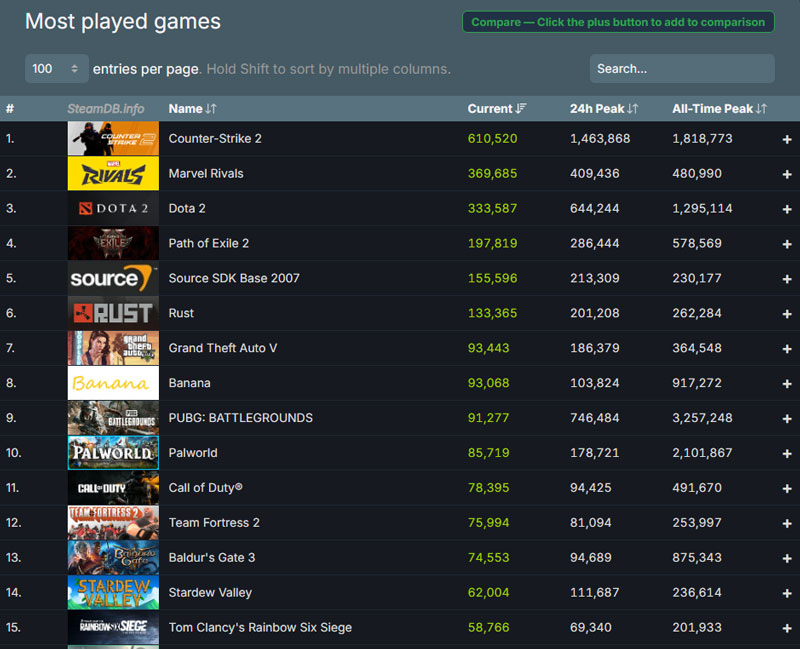Add Stardew Valley to comparison
The width and height of the screenshot is (800, 649).
coord(787,593)
